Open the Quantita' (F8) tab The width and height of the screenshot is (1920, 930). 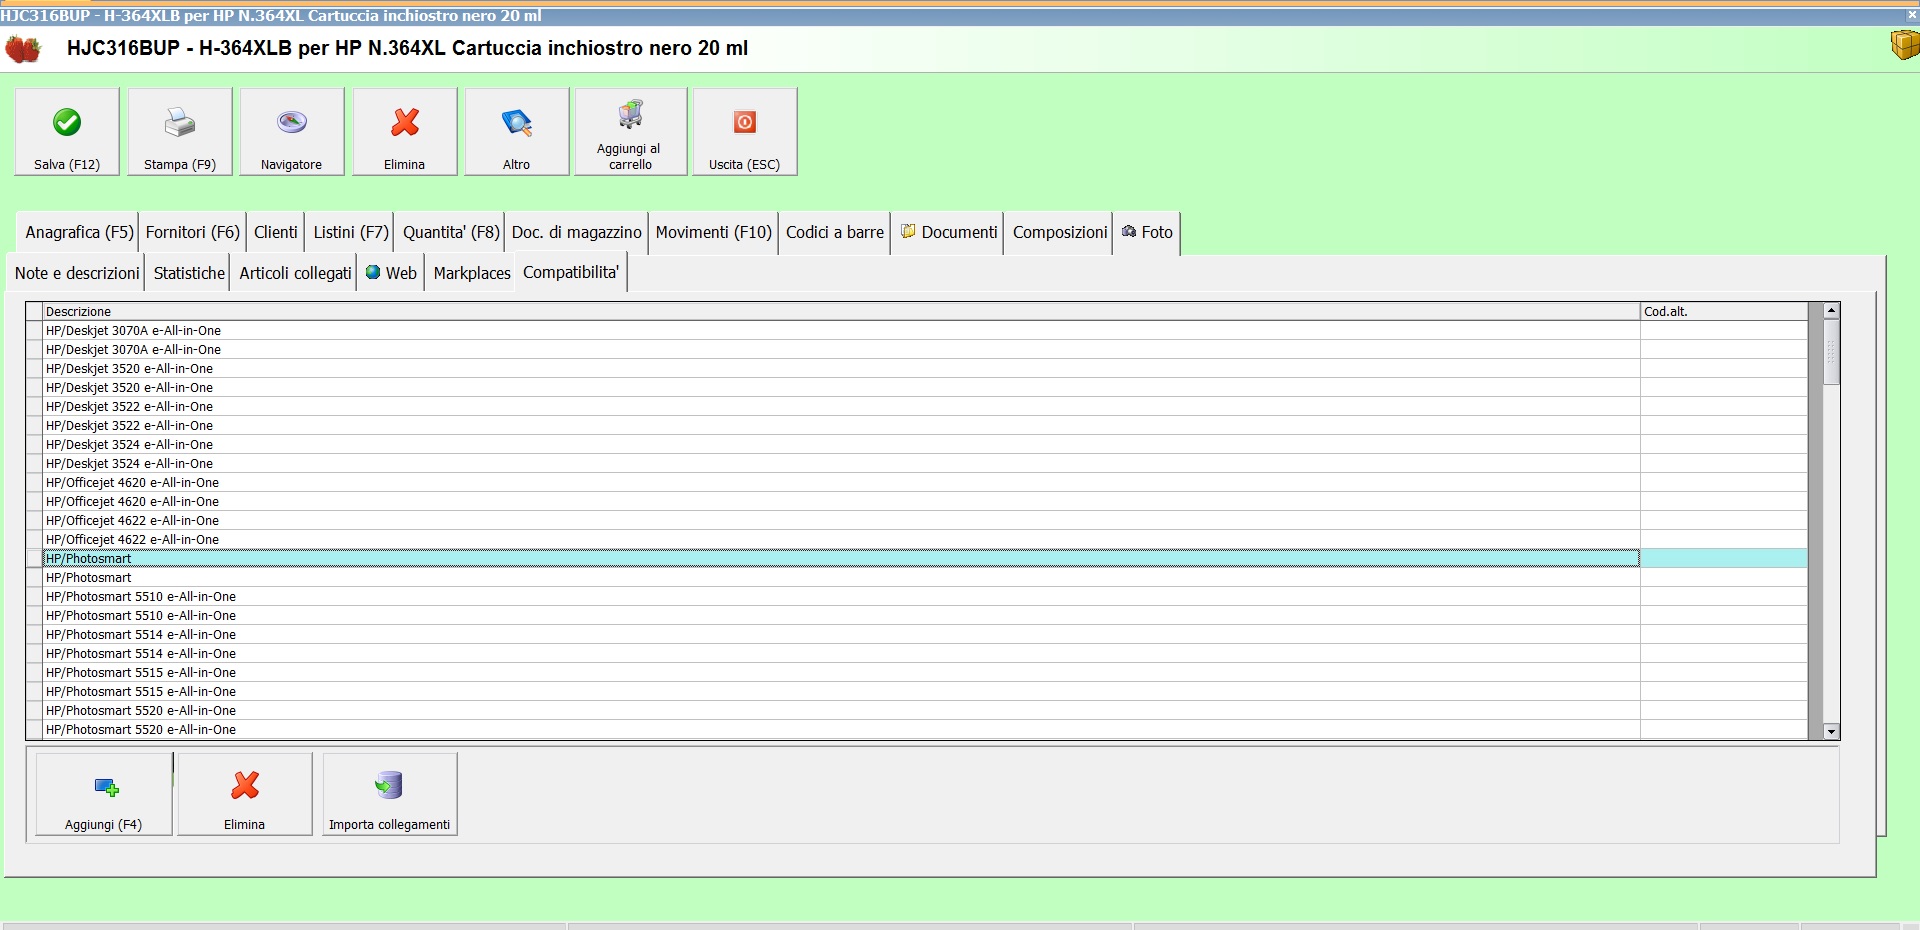451,232
